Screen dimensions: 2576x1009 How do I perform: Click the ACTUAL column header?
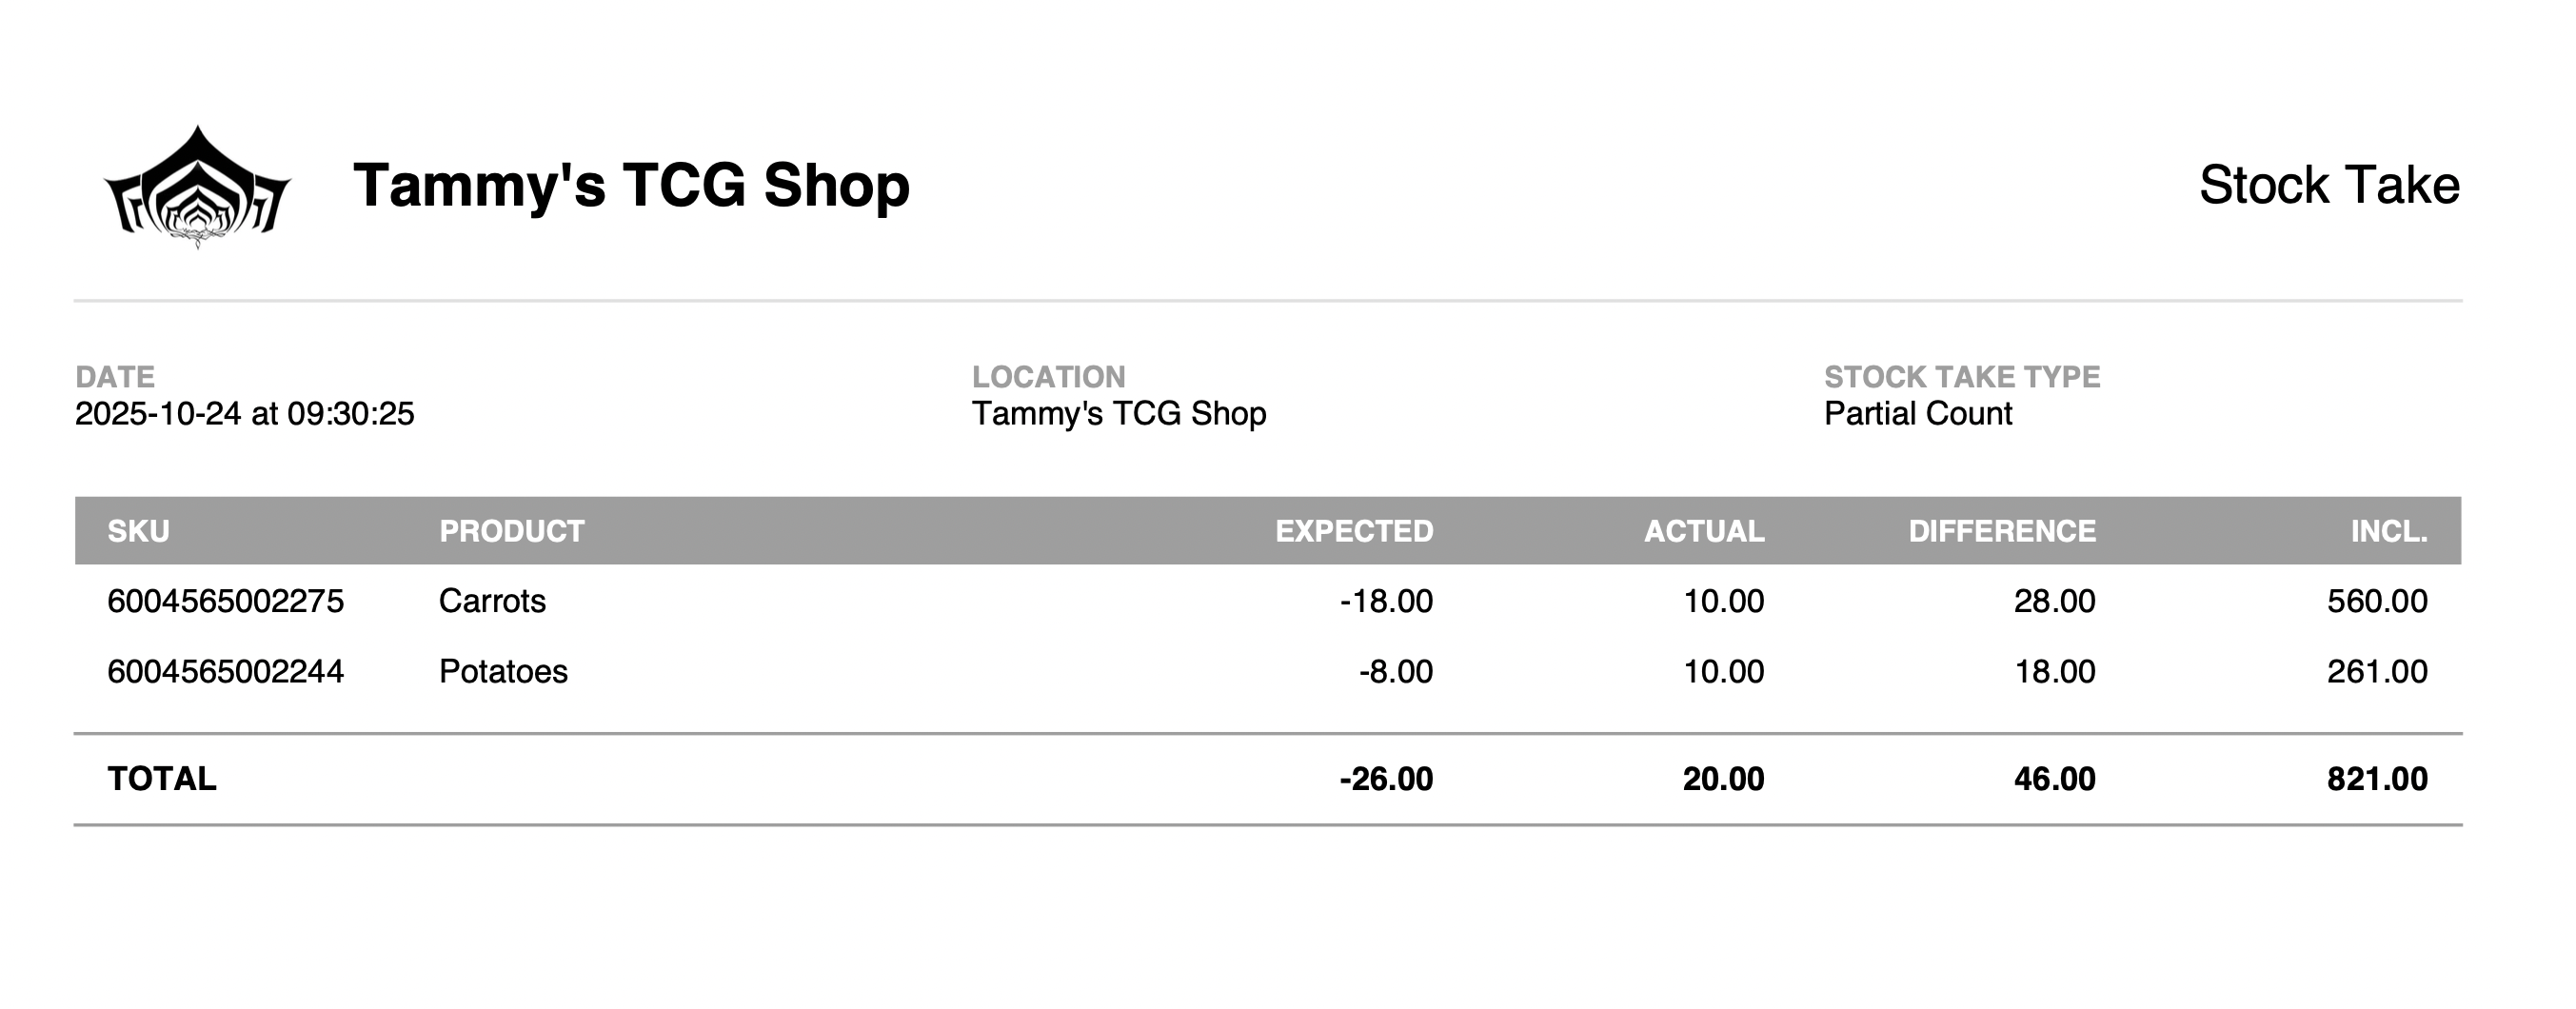coord(1703,531)
